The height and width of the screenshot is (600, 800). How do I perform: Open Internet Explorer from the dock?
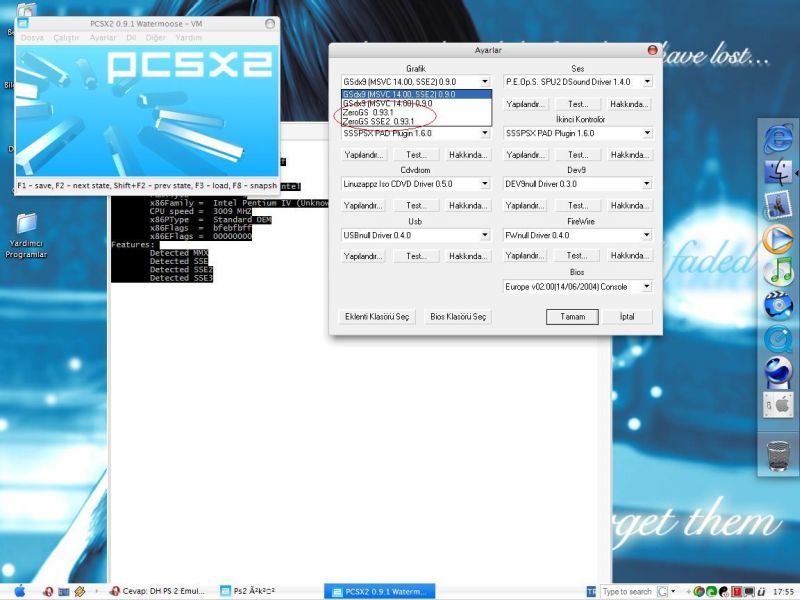click(778, 139)
